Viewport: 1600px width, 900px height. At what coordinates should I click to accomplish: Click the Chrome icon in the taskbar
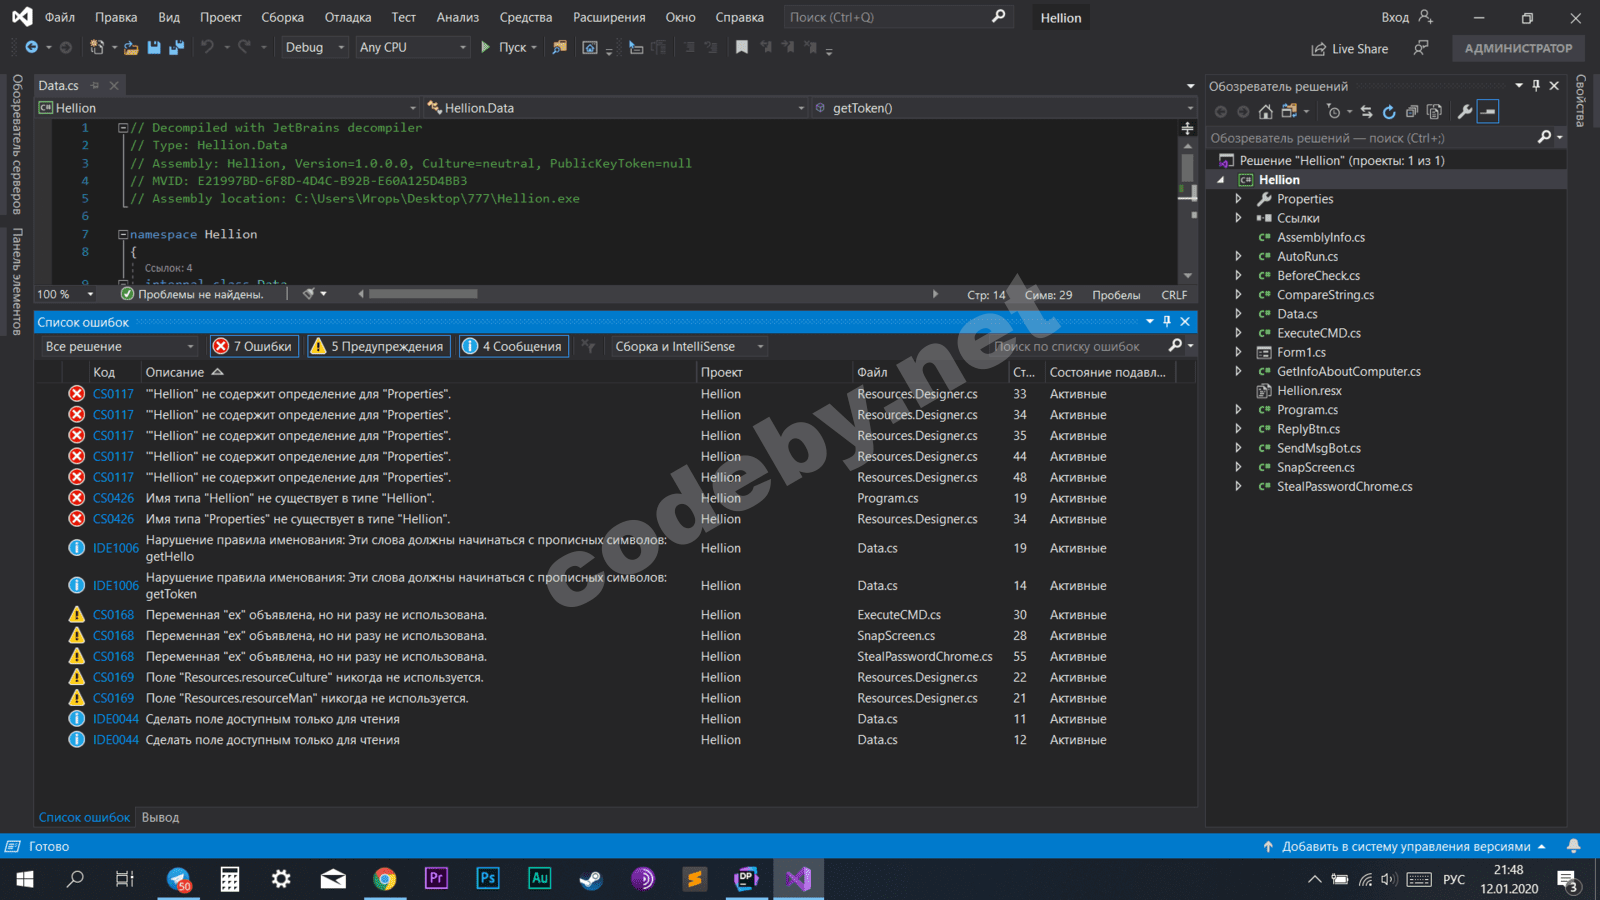pyautogui.click(x=384, y=879)
